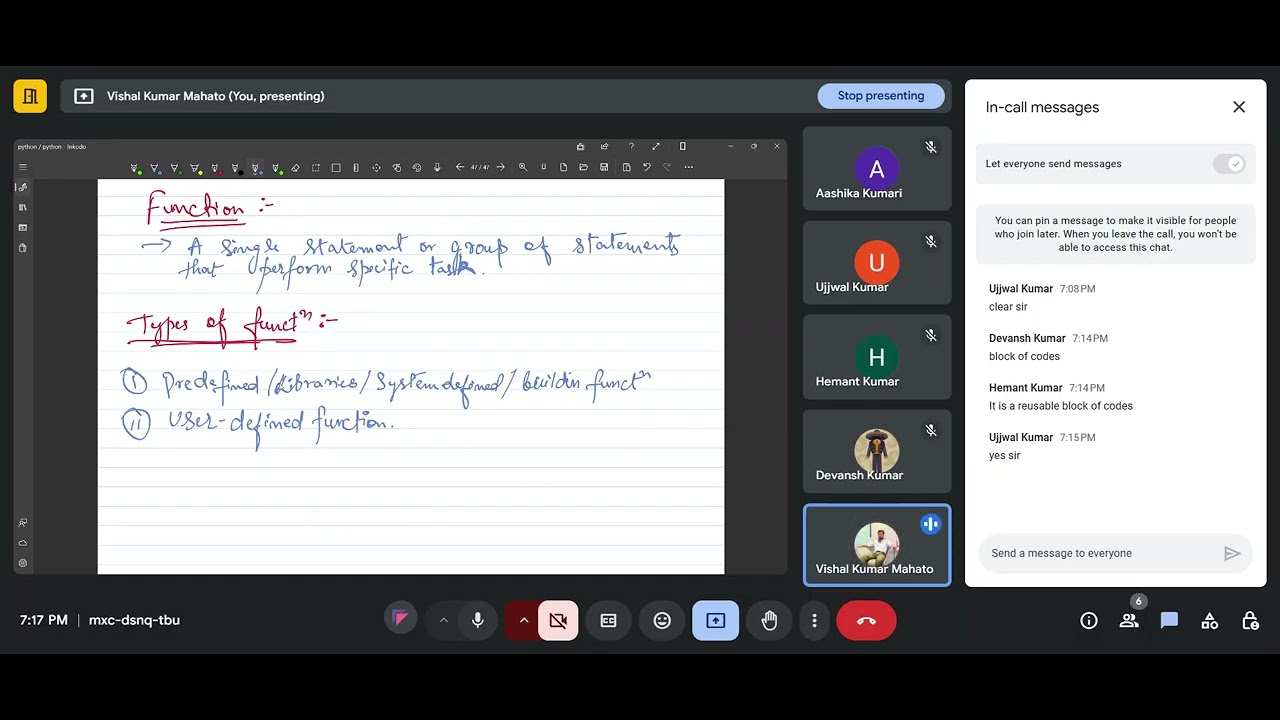Screen dimensions: 1280x720
Task: Click the effects button beside the caret
Action: (400, 619)
